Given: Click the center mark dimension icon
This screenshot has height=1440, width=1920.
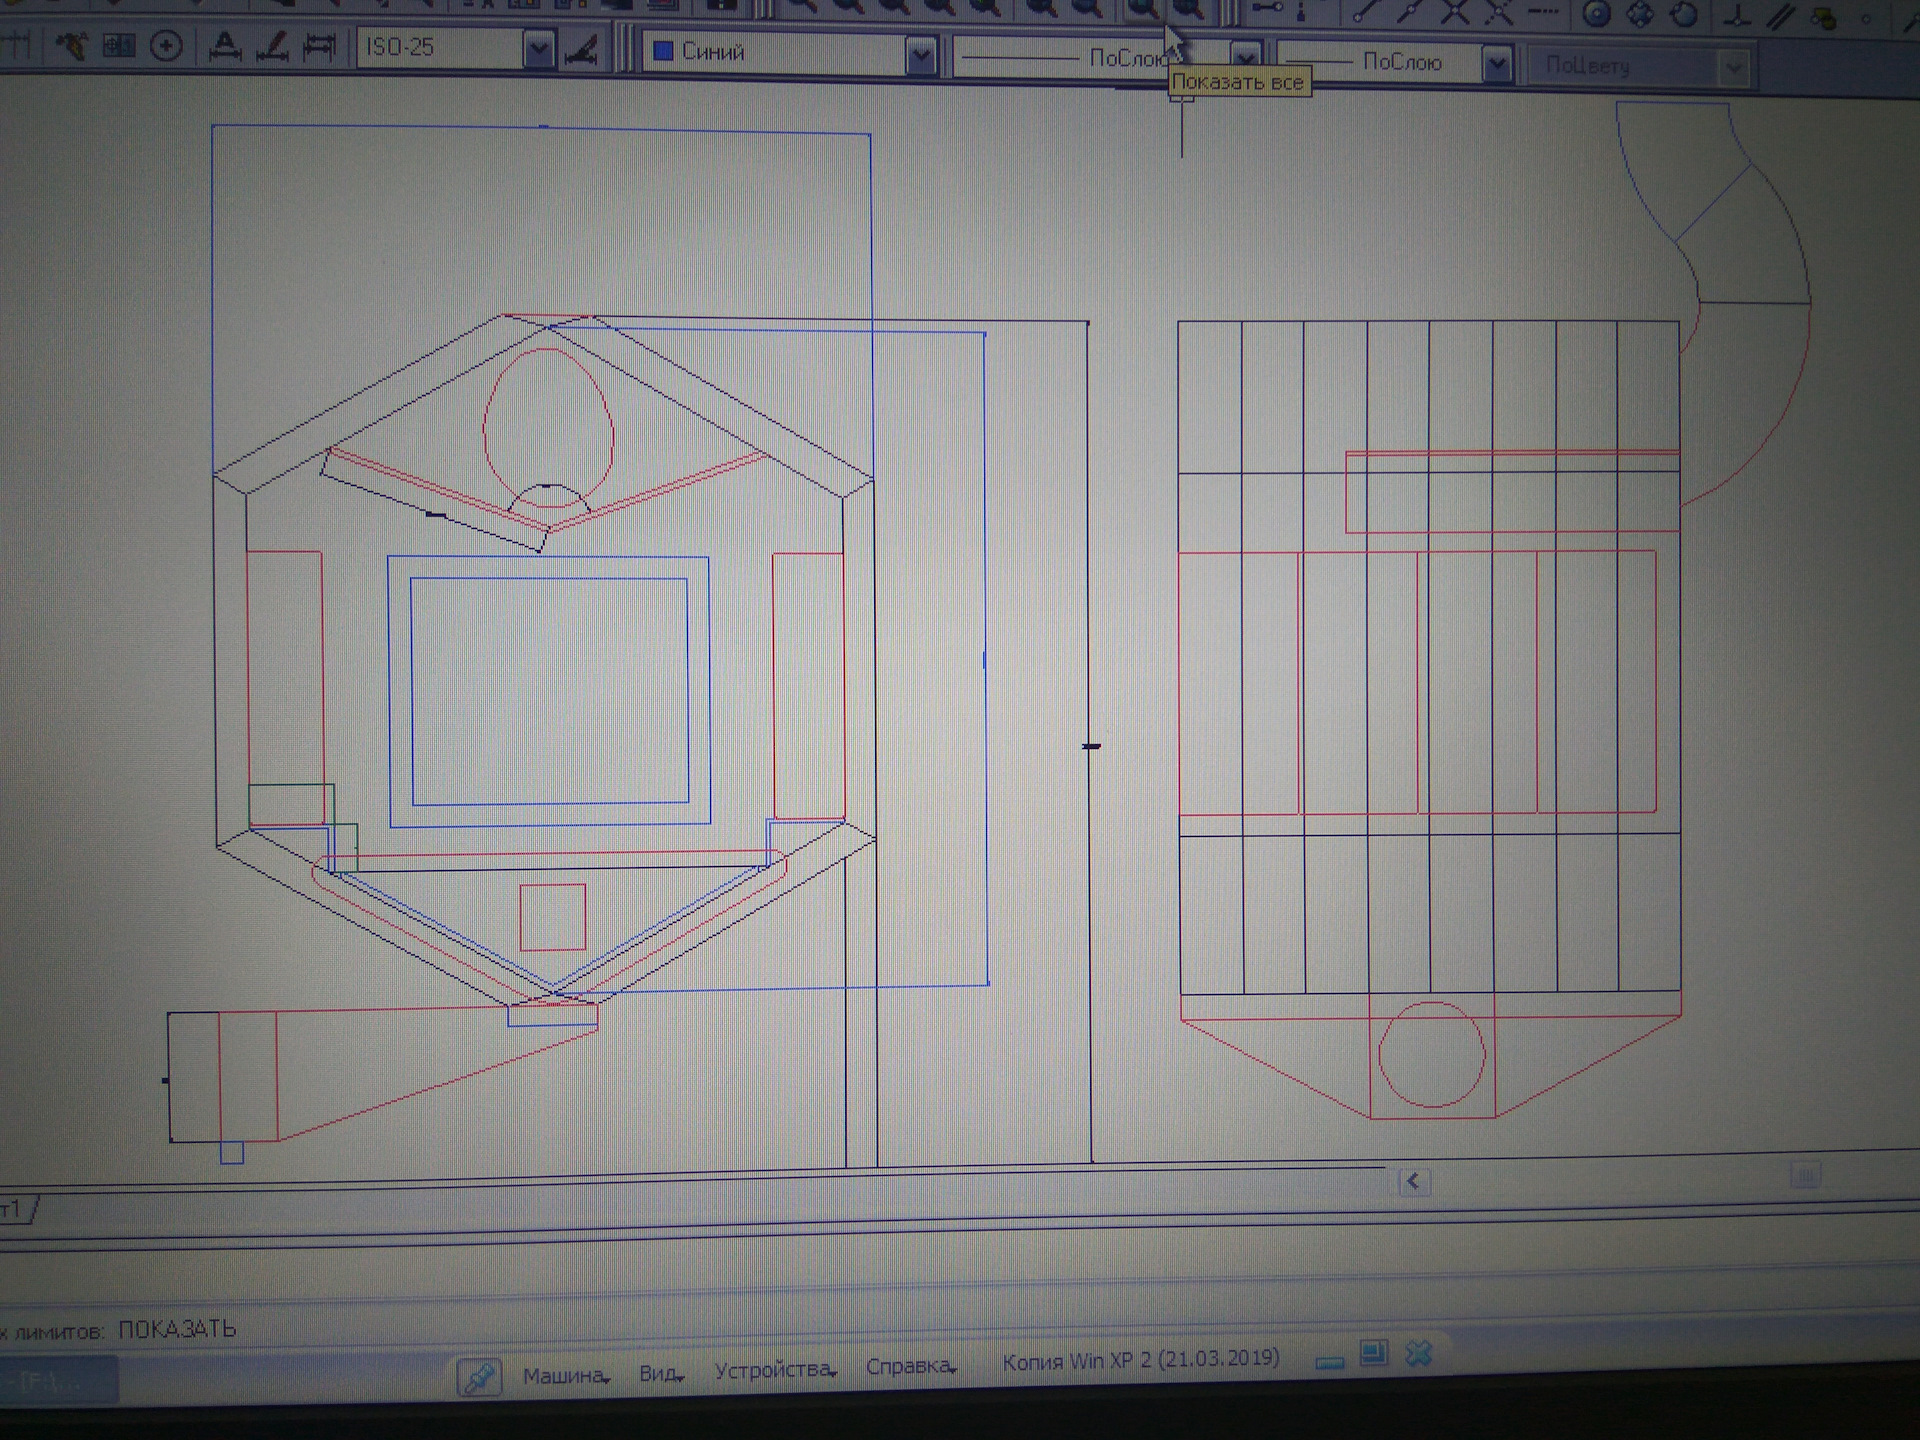Looking at the screenshot, I should click(166, 46).
